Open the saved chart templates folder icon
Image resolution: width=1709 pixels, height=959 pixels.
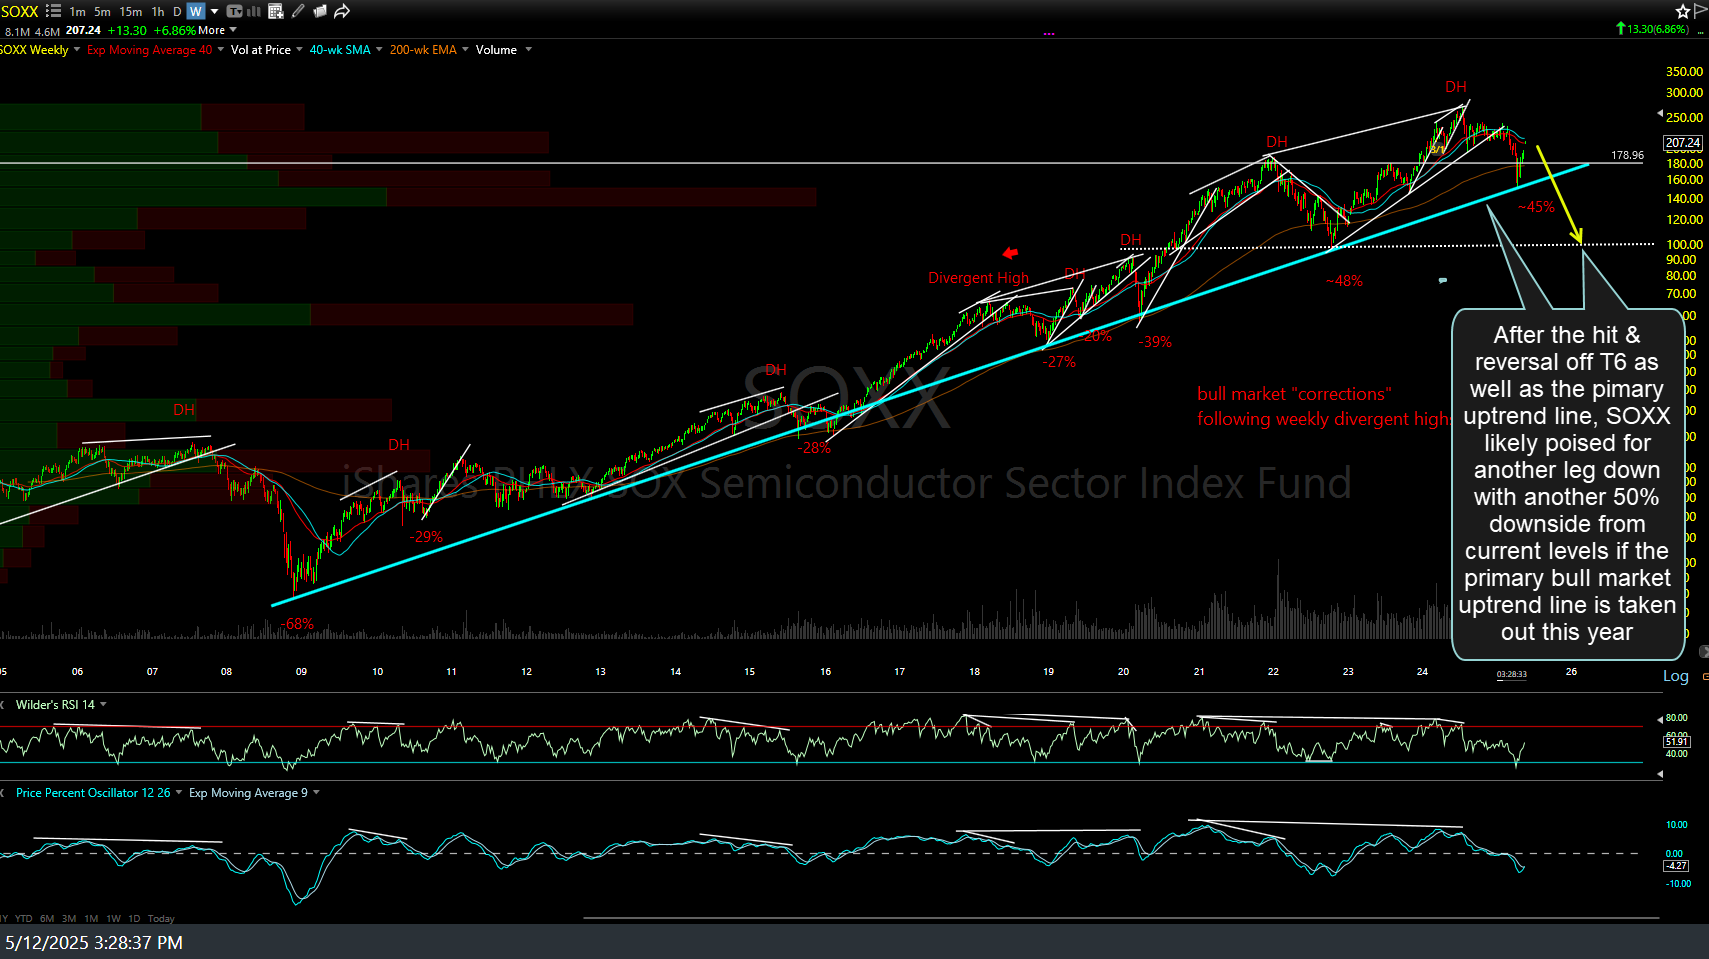pyautogui.click(x=320, y=12)
